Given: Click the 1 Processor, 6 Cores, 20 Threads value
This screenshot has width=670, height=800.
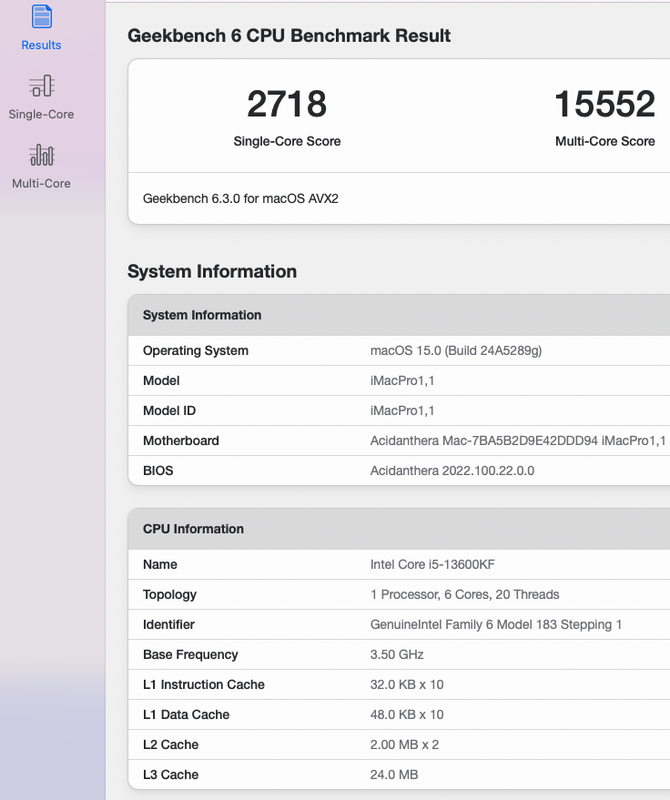Looking at the screenshot, I should [x=464, y=595].
